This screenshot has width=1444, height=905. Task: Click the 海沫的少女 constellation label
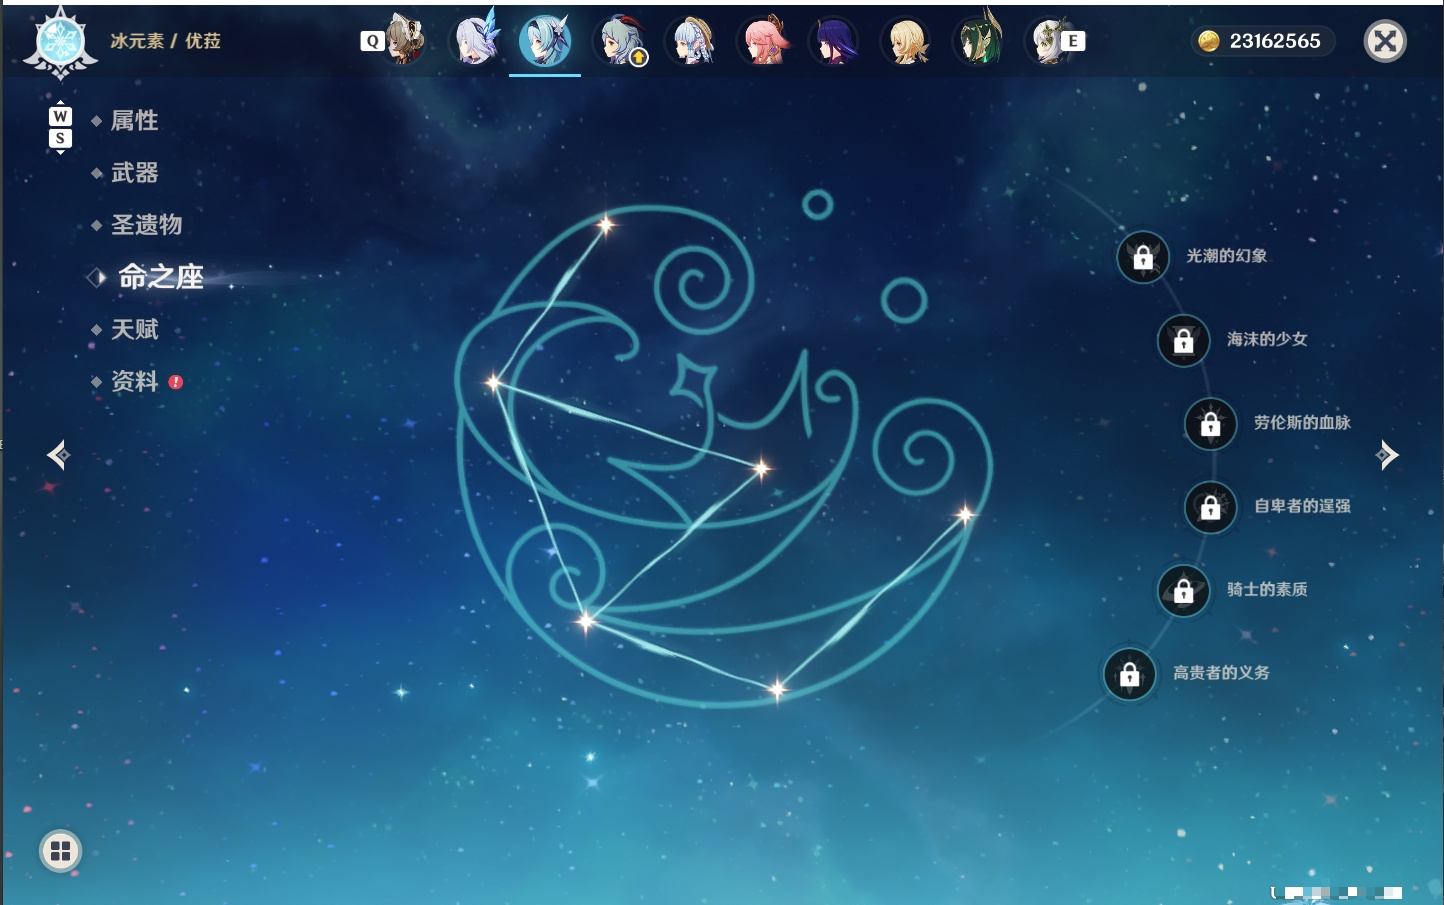[1267, 339]
